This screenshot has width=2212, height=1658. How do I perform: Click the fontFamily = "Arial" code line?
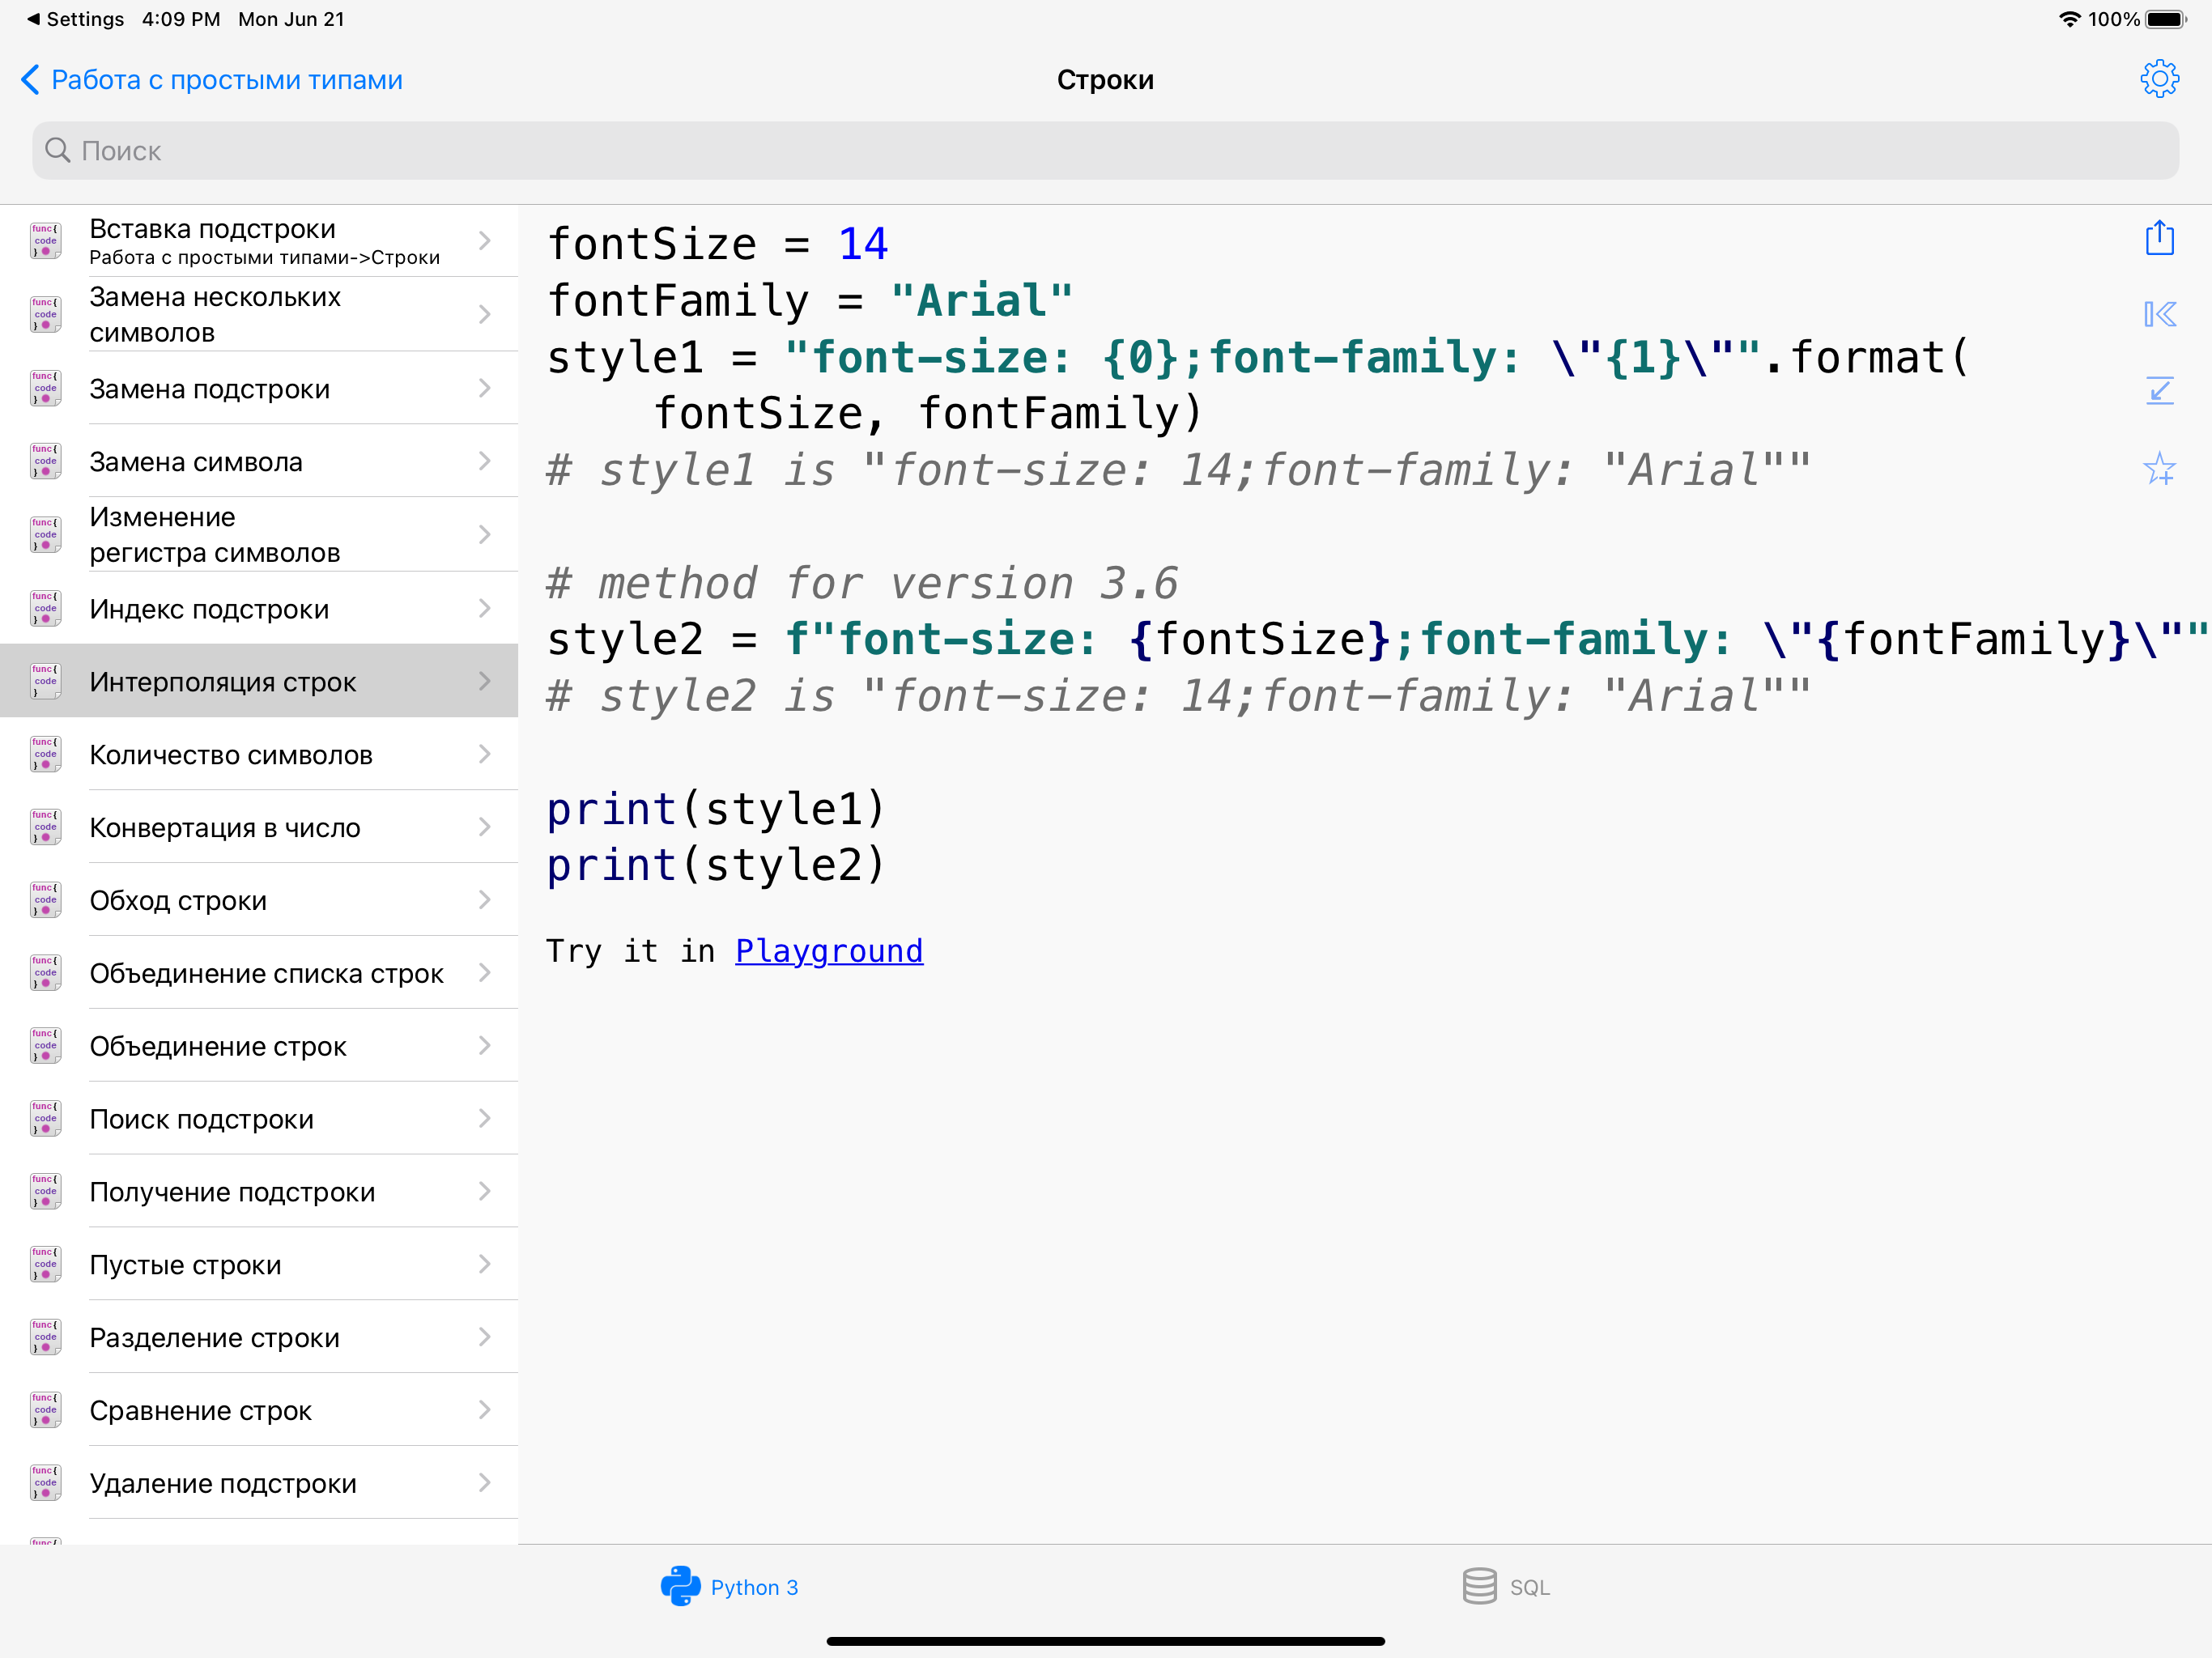(810, 300)
